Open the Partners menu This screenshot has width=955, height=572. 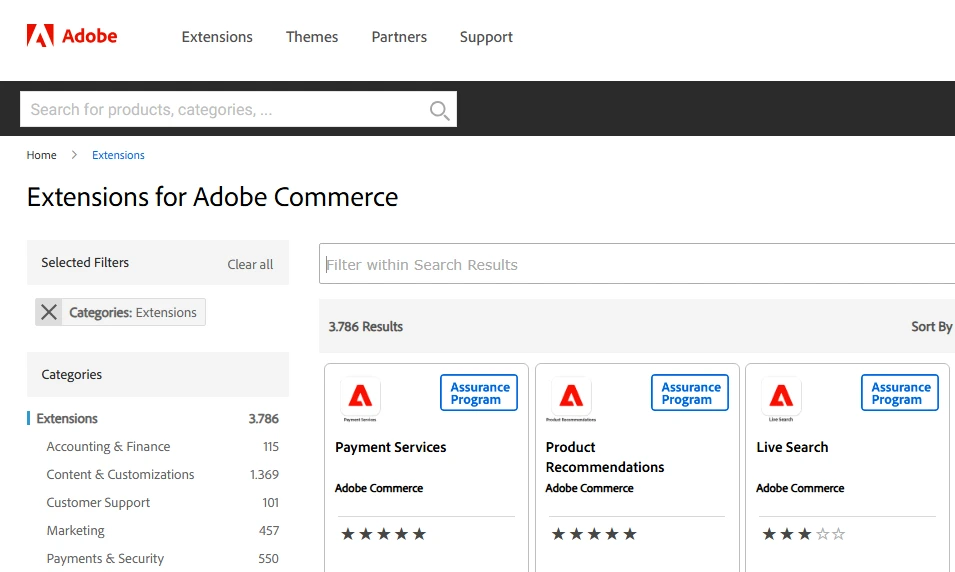pyautogui.click(x=399, y=37)
